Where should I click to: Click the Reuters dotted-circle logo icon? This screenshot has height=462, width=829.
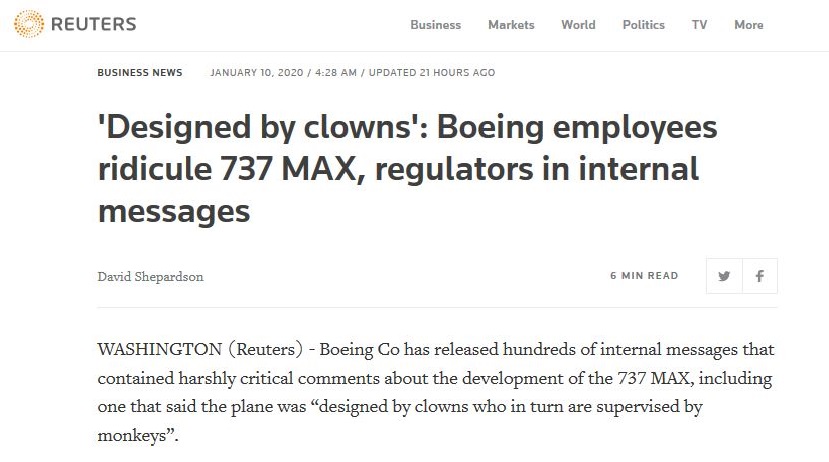(30, 24)
